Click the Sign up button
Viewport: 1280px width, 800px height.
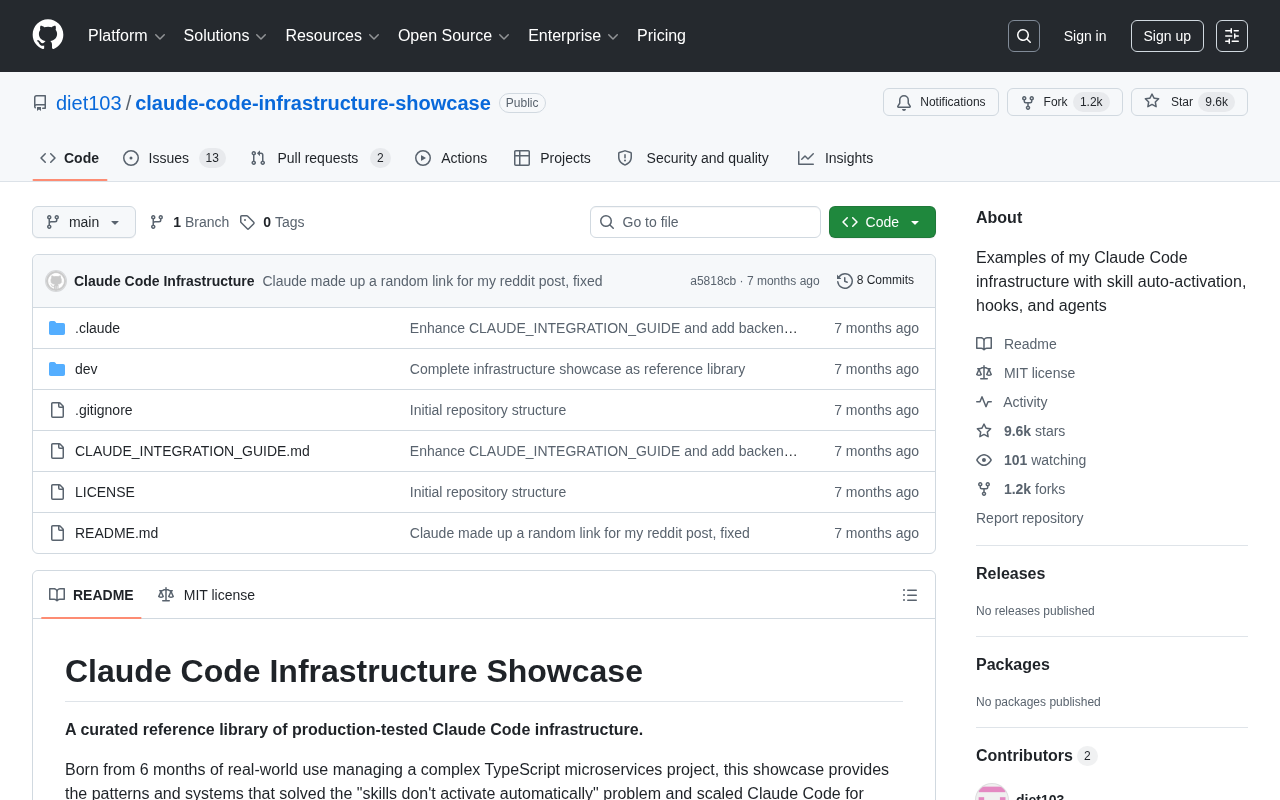(1167, 36)
